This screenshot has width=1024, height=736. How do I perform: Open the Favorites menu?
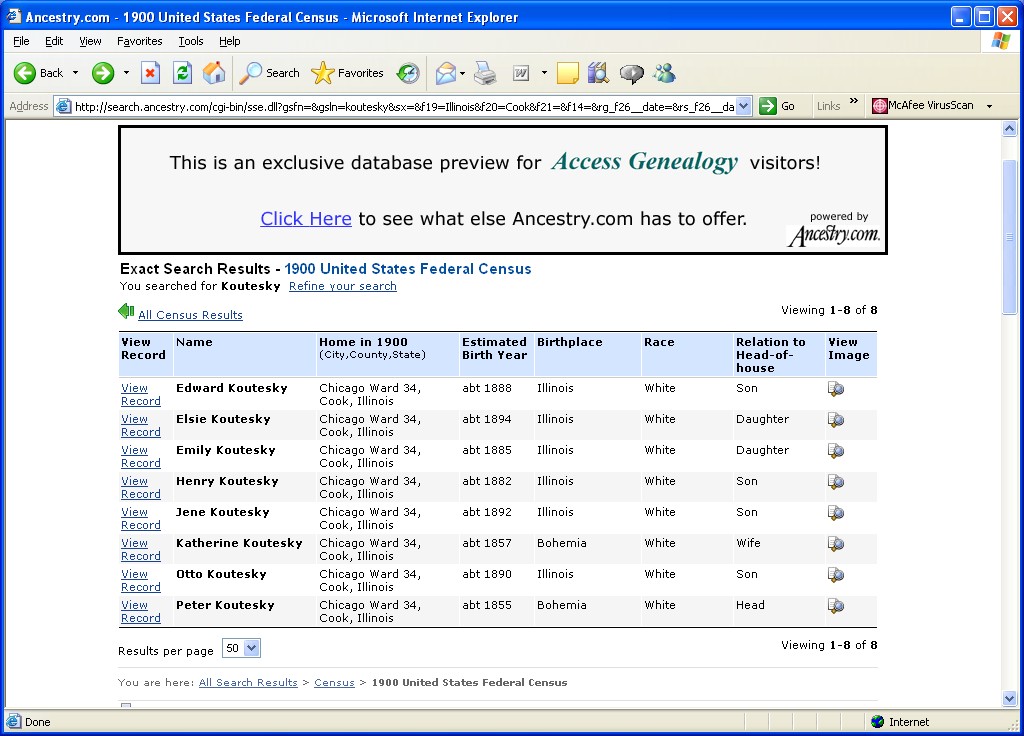pyautogui.click(x=140, y=41)
